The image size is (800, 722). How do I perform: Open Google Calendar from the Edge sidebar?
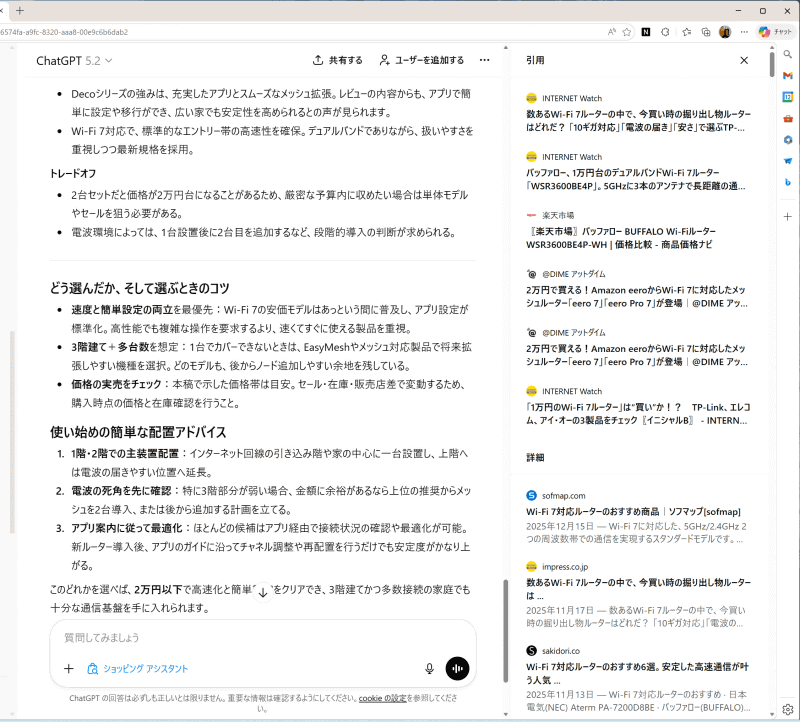(x=788, y=96)
